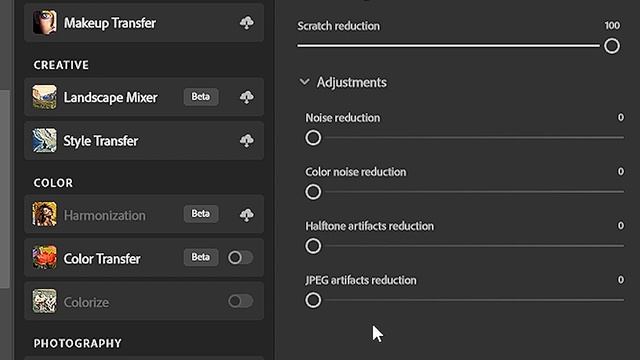The image size is (640, 360).
Task: Click the filter list vertical scrollbar
Action: click(x=4, y=189)
